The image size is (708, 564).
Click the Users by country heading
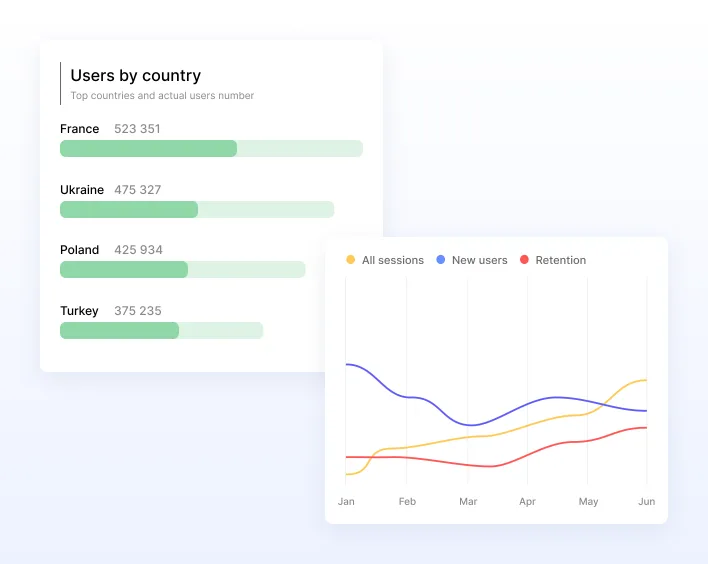click(x=135, y=75)
